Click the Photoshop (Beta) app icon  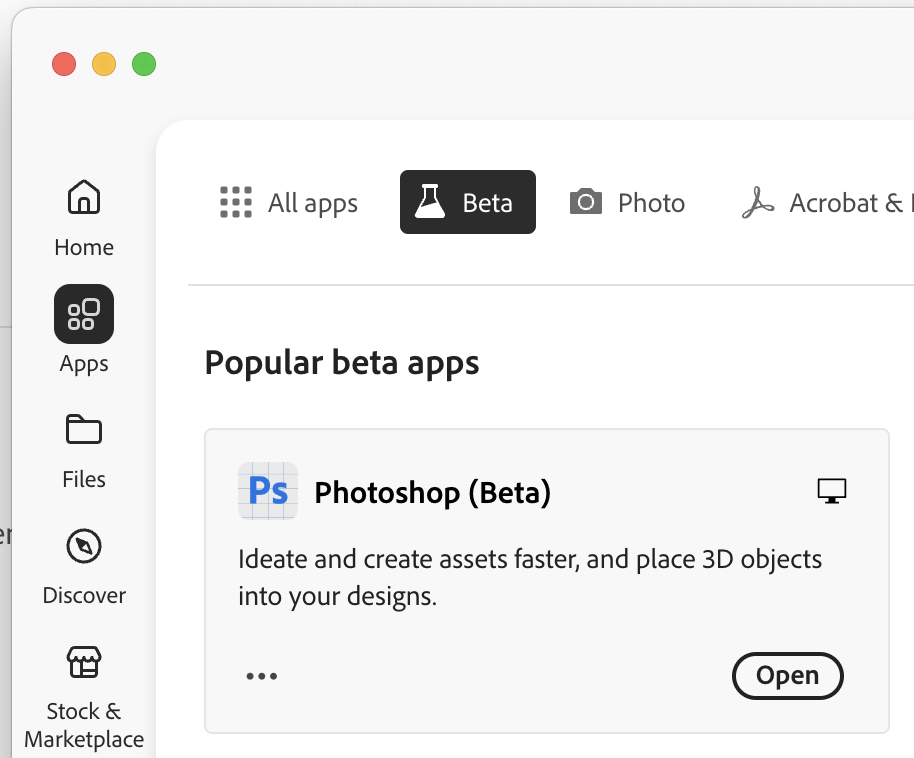tap(267, 491)
